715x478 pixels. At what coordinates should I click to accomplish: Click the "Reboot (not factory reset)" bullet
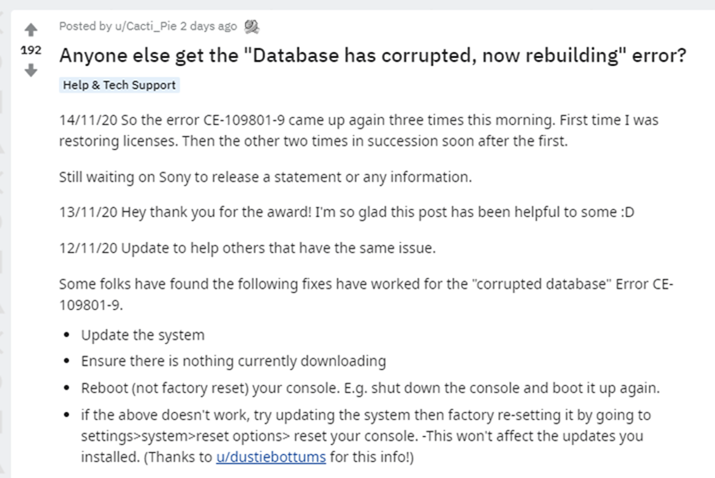370,388
